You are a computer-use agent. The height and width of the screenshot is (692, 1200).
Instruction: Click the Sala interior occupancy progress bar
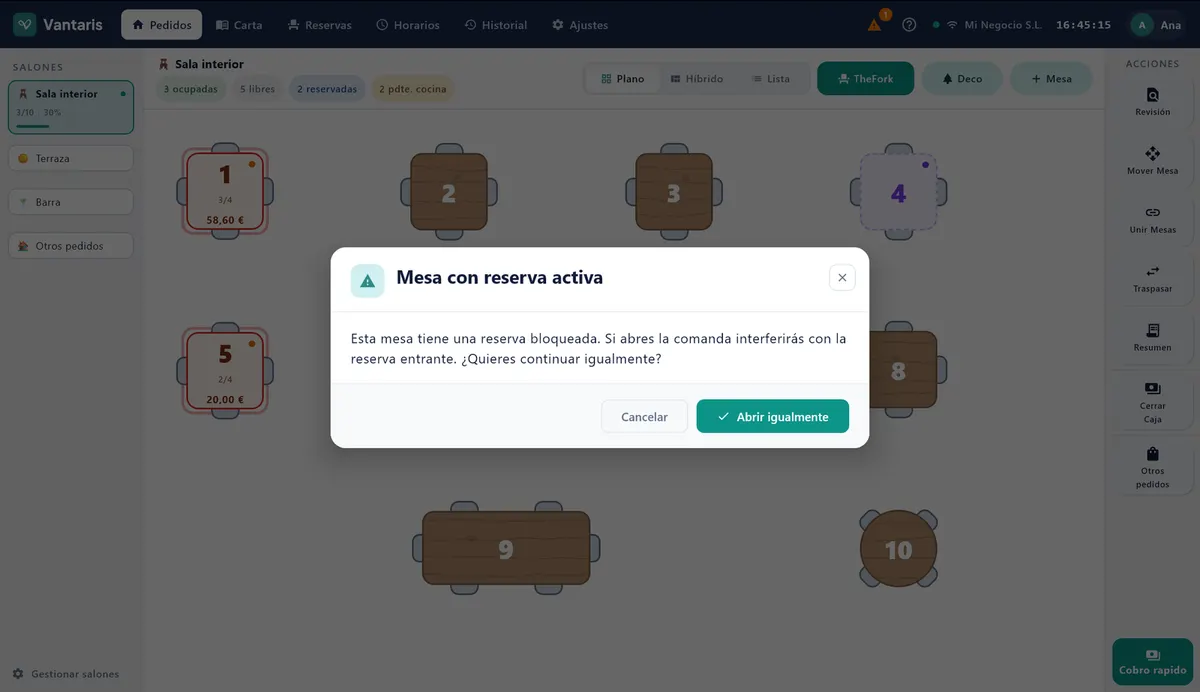tap(70, 126)
